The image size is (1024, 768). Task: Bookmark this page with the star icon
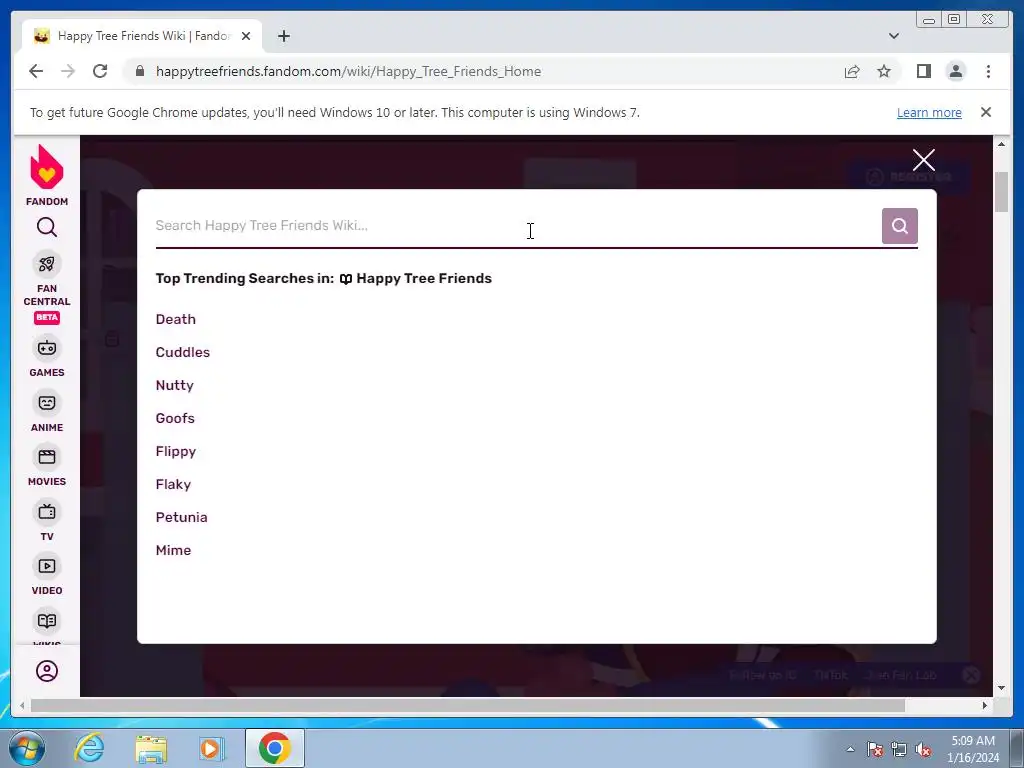(884, 71)
